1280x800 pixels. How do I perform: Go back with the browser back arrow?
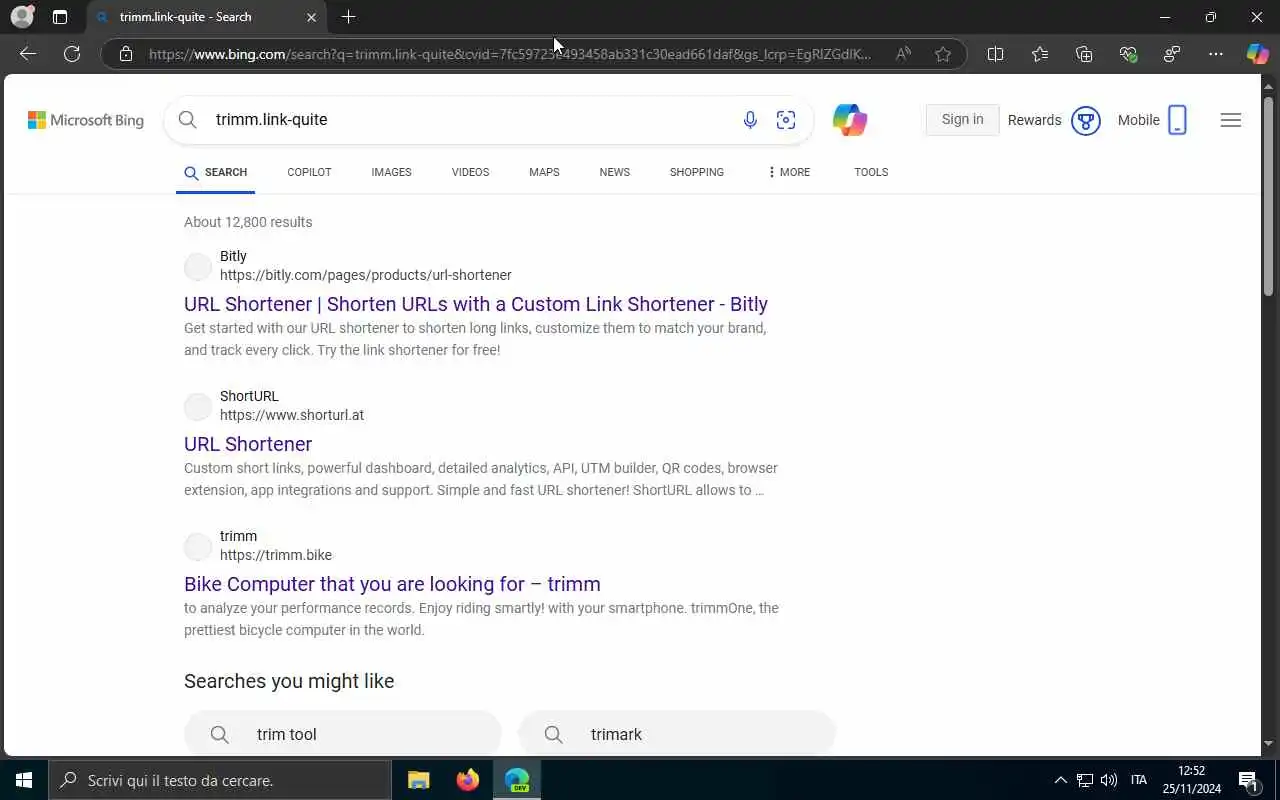(28, 54)
